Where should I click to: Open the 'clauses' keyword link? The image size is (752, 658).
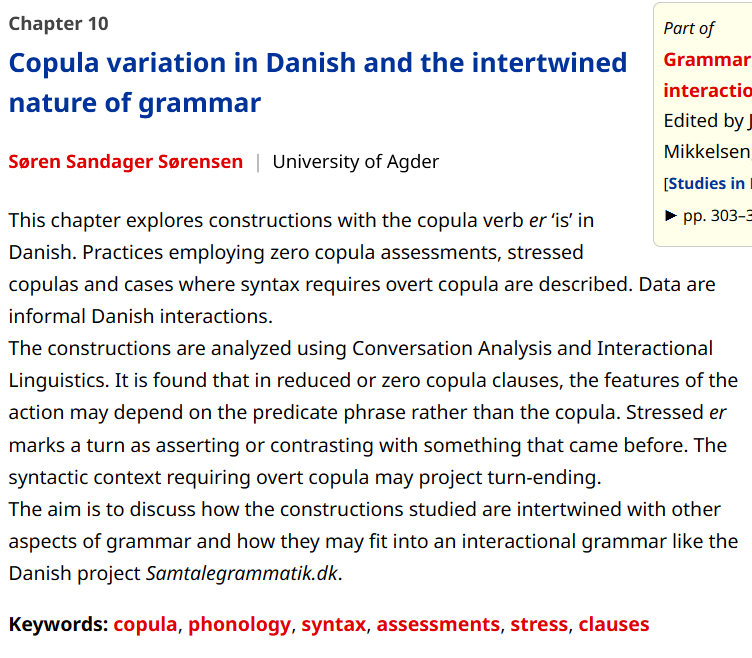613,625
